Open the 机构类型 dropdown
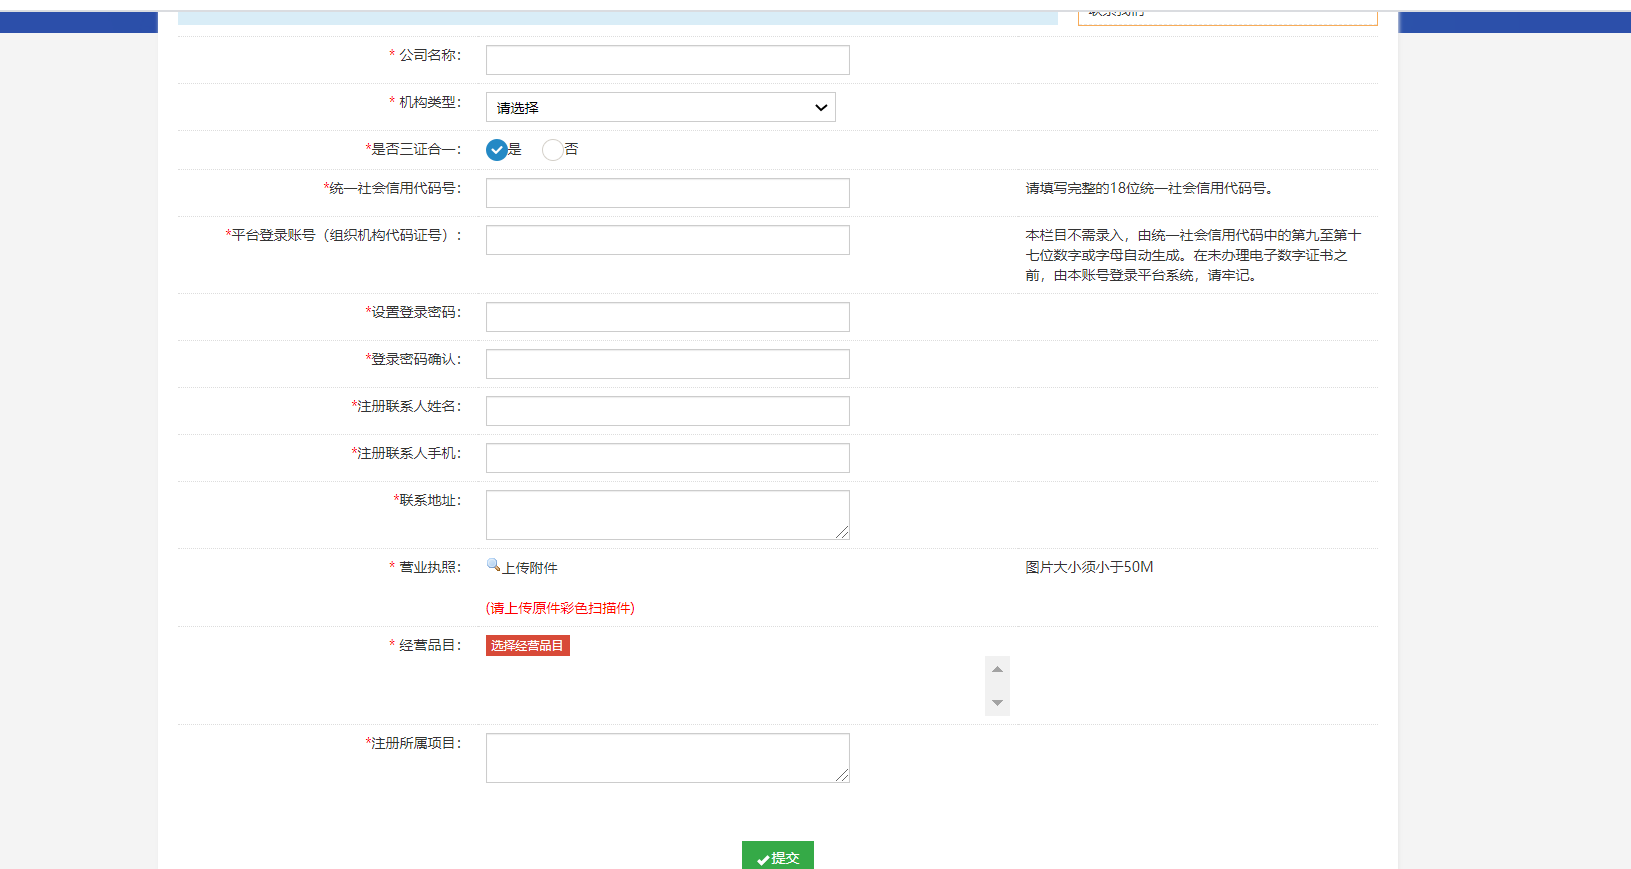Viewport: 1631px width, 869px height. (660, 107)
